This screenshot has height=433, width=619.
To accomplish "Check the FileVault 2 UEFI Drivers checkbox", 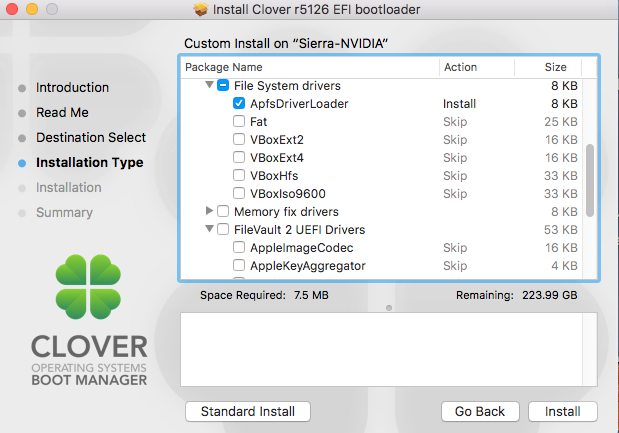I will click(x=223, y=229).
